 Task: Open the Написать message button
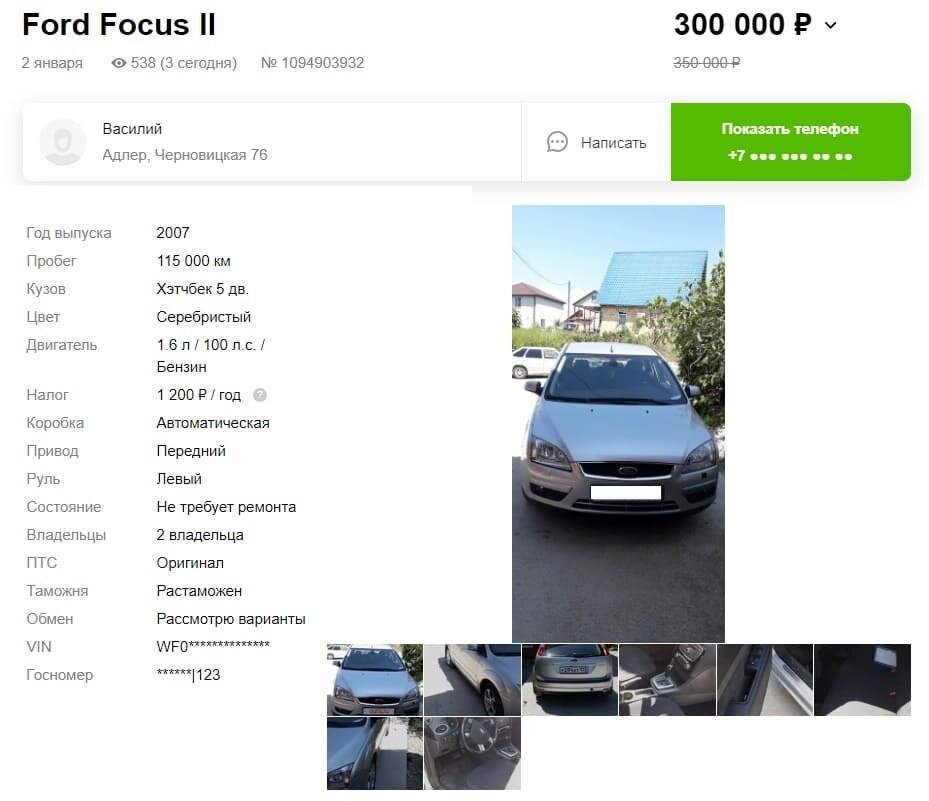(596, 142)
